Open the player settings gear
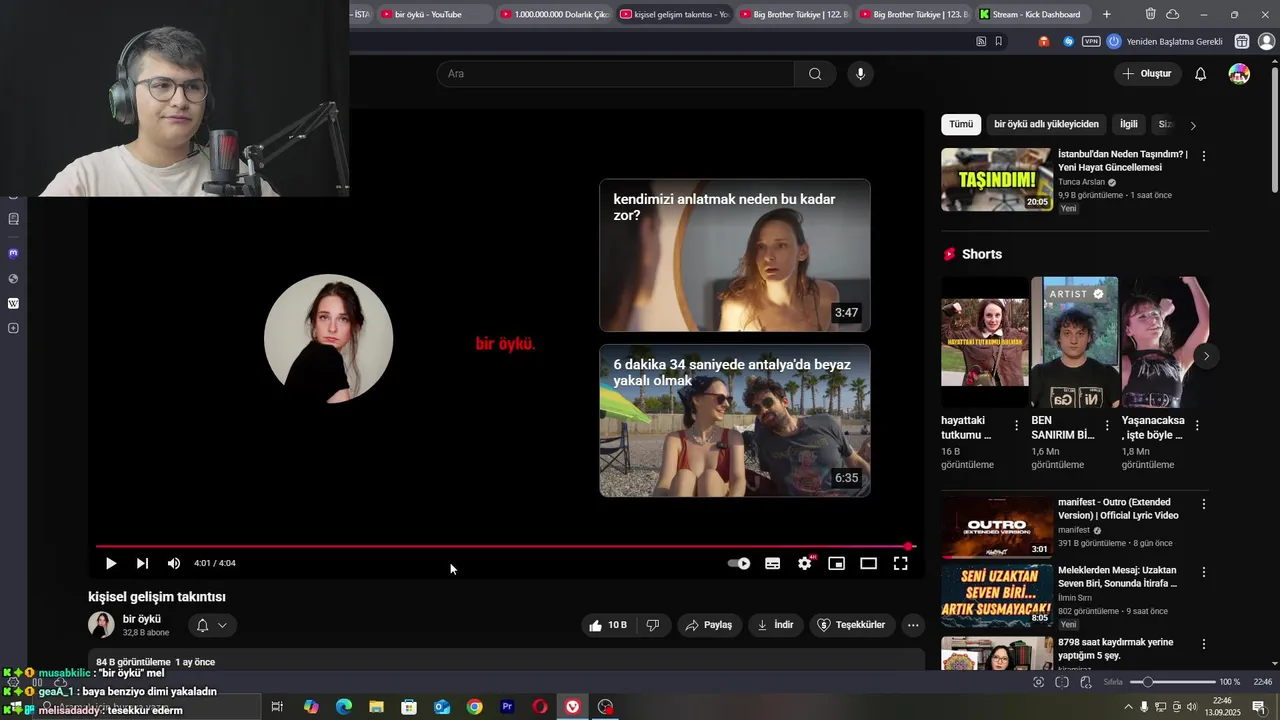 [x=805, y=563]
